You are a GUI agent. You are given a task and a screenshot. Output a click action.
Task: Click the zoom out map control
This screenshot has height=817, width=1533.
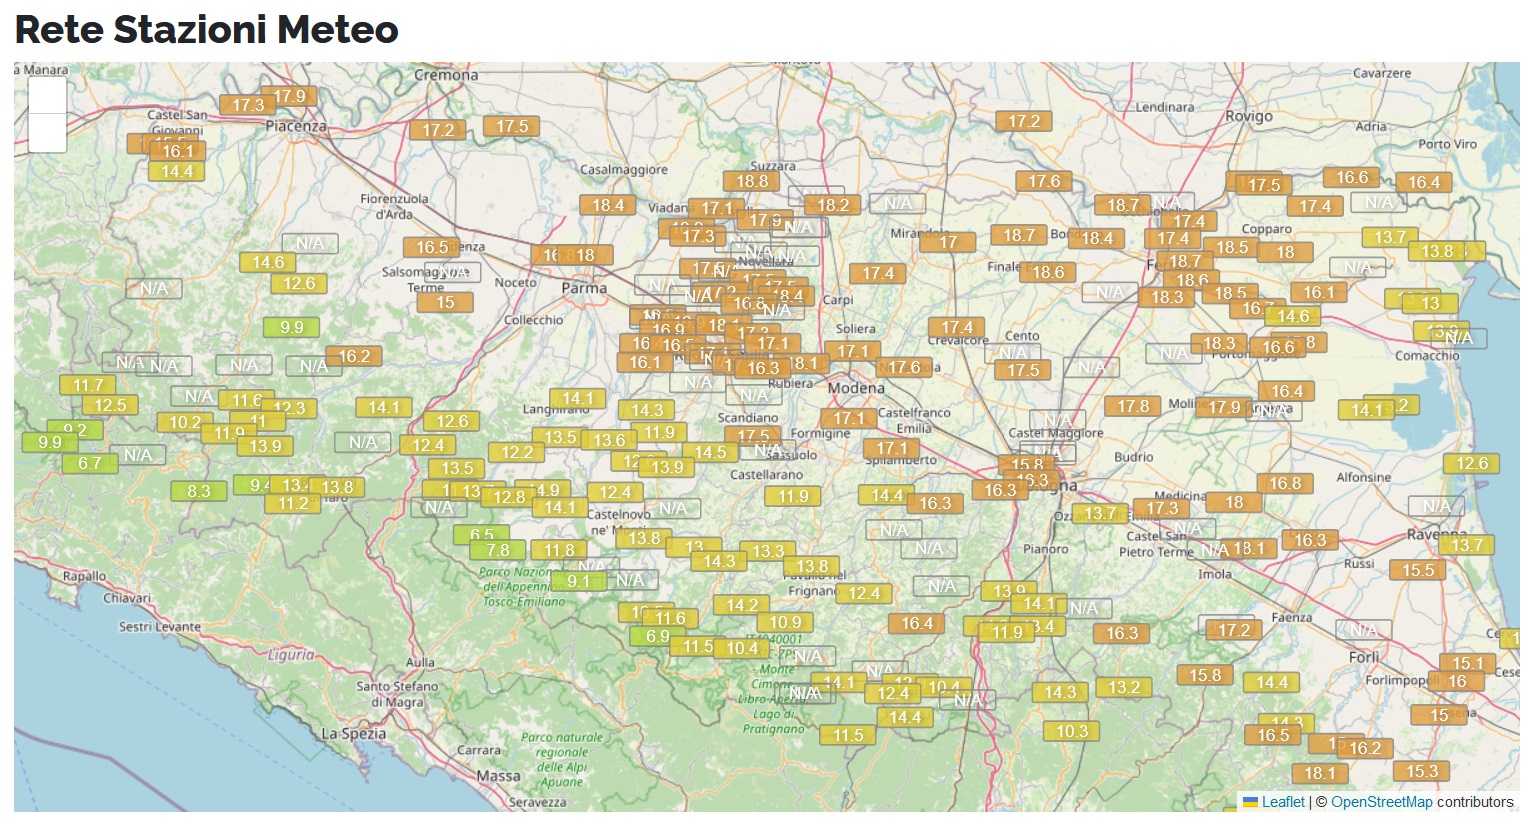[47, 133]
